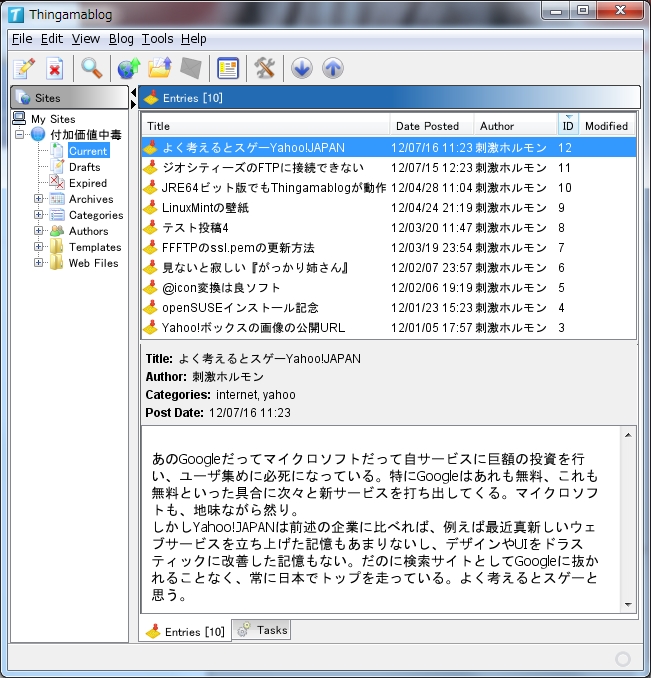Click the preview scrollbar up arrow
The width and height of the screenshot is (651, 678).
[628, 435]
